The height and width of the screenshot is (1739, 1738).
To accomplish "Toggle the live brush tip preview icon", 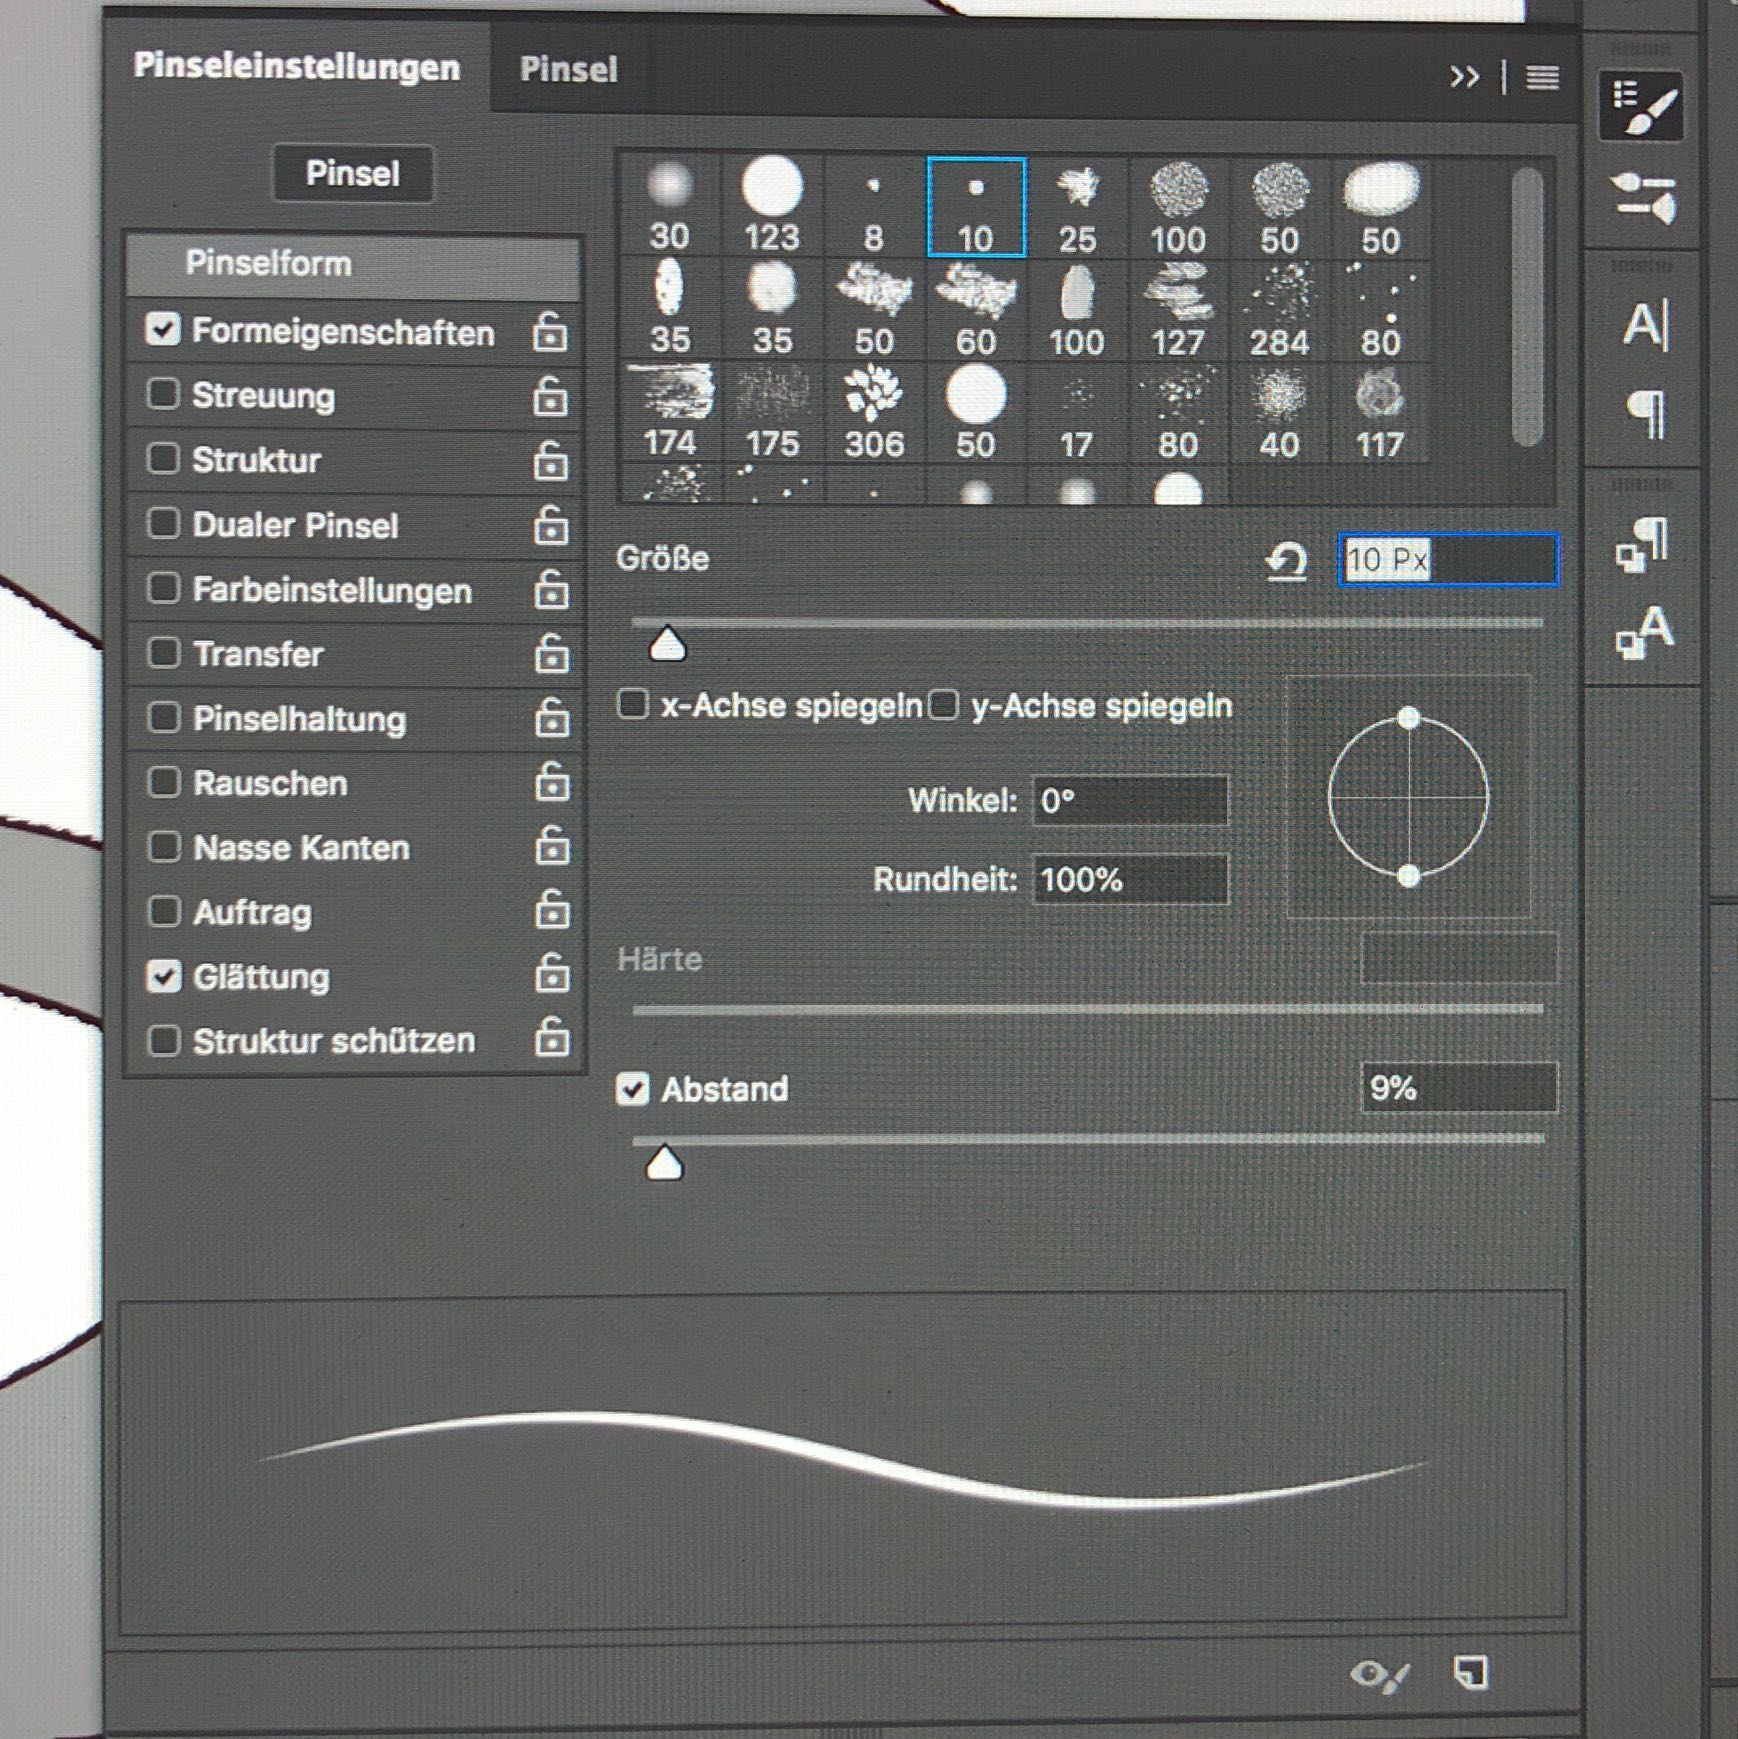I will pyautogui.click(x=1379, y=1674).
